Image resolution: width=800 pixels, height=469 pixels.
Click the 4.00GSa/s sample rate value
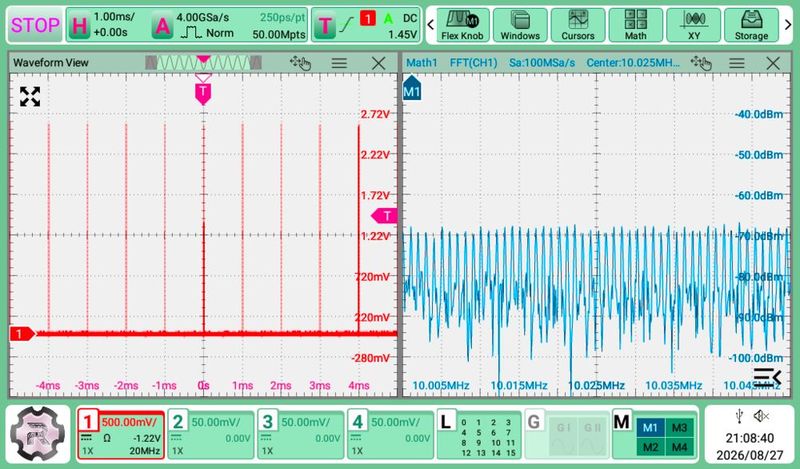pos(203,17)
